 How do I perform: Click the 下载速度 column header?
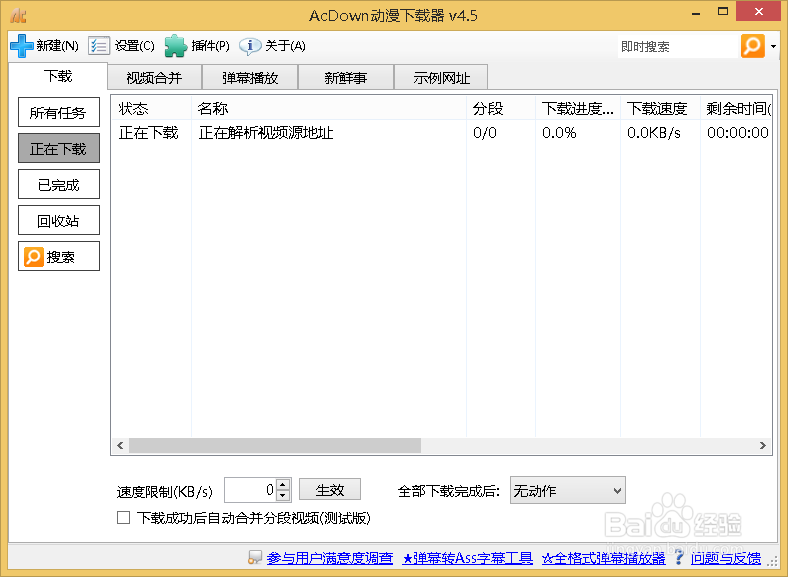pyautogui.click(x=660, y=108)
